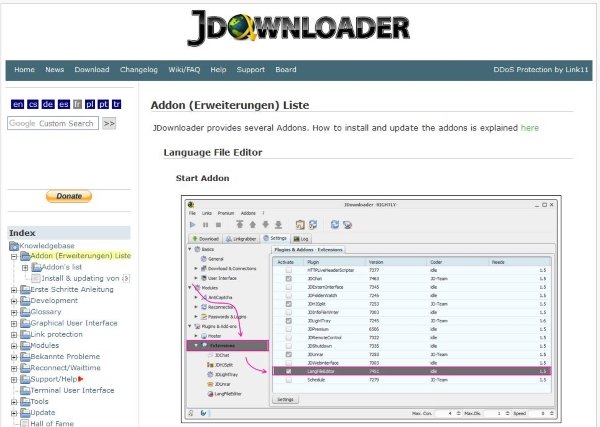Click the DDoS Protection by Link11 link
The image size is (600, 427).
tap(541, 70)
